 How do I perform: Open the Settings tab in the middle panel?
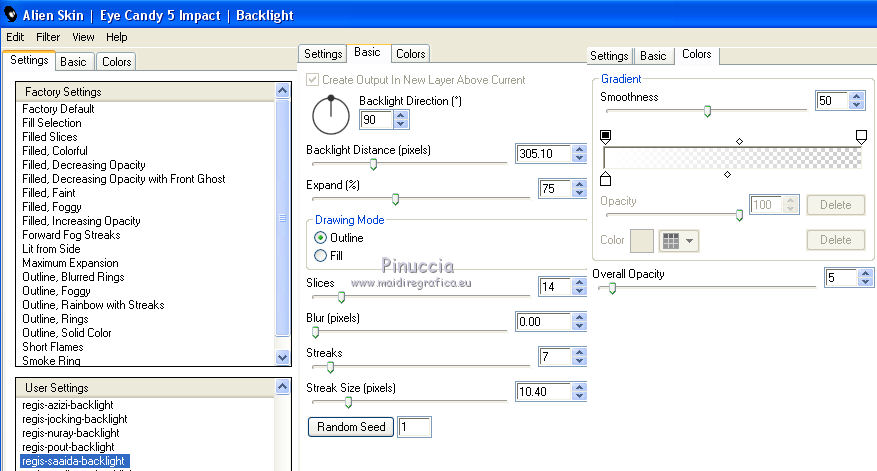point(323,54)
